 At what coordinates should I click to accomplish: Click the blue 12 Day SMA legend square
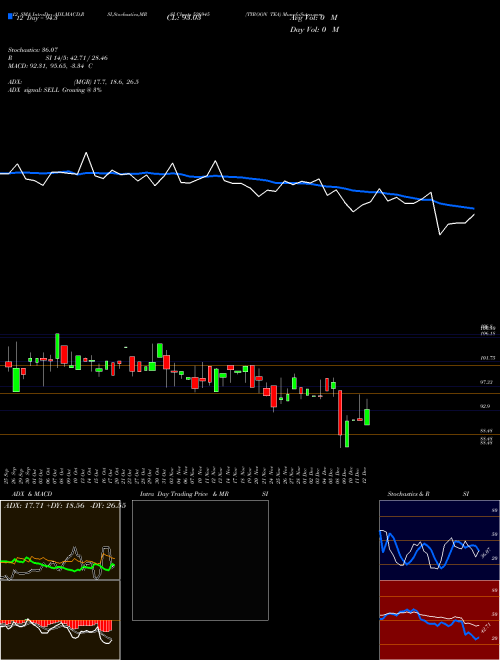point(10,16)
